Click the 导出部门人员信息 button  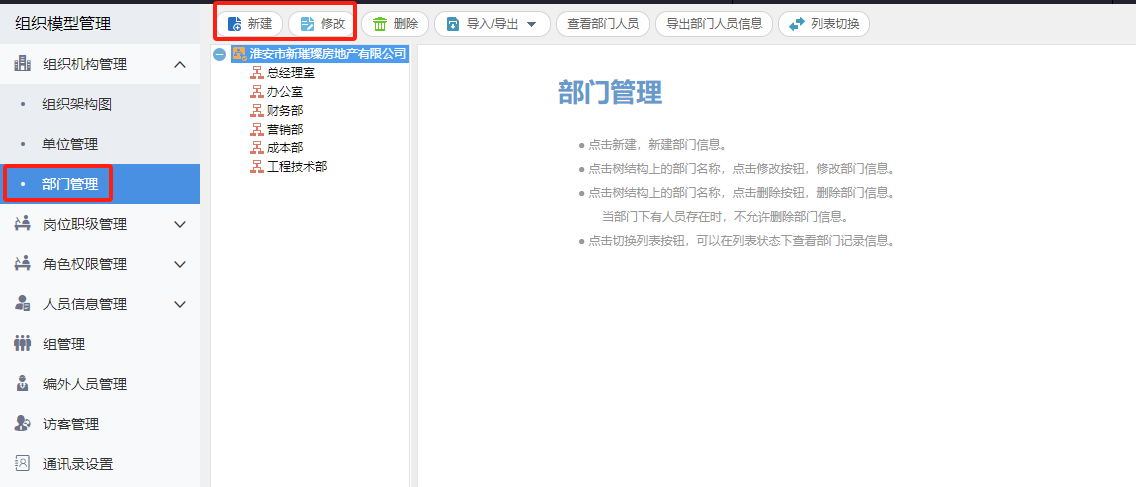pos(713,24)
